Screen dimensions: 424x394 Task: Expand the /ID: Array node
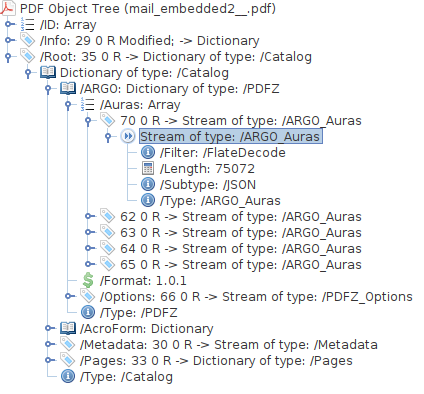(9, 24)
